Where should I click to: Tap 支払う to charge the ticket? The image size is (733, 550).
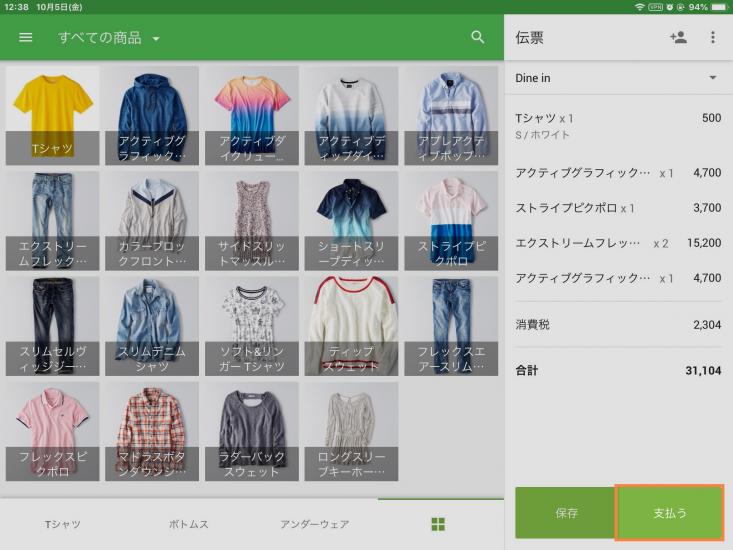coord(669,513)
